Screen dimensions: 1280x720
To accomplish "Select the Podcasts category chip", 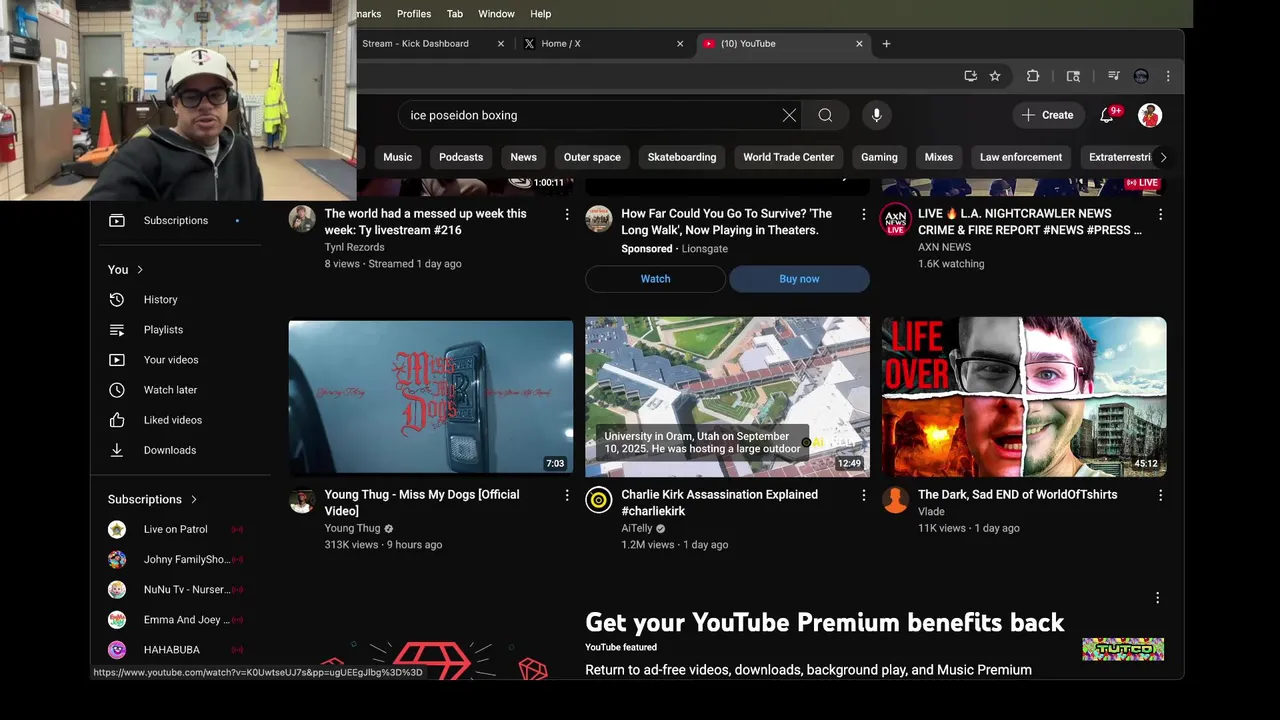I will click(461, 157).
